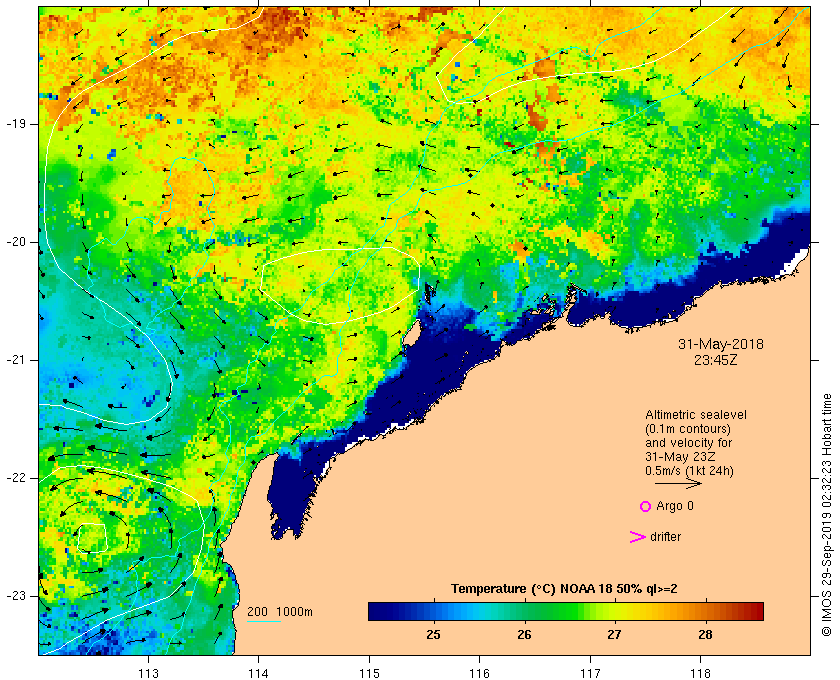Click the latitude axis label -19
Viewport: 840px width, 680px height.
[x=16, y=124]
